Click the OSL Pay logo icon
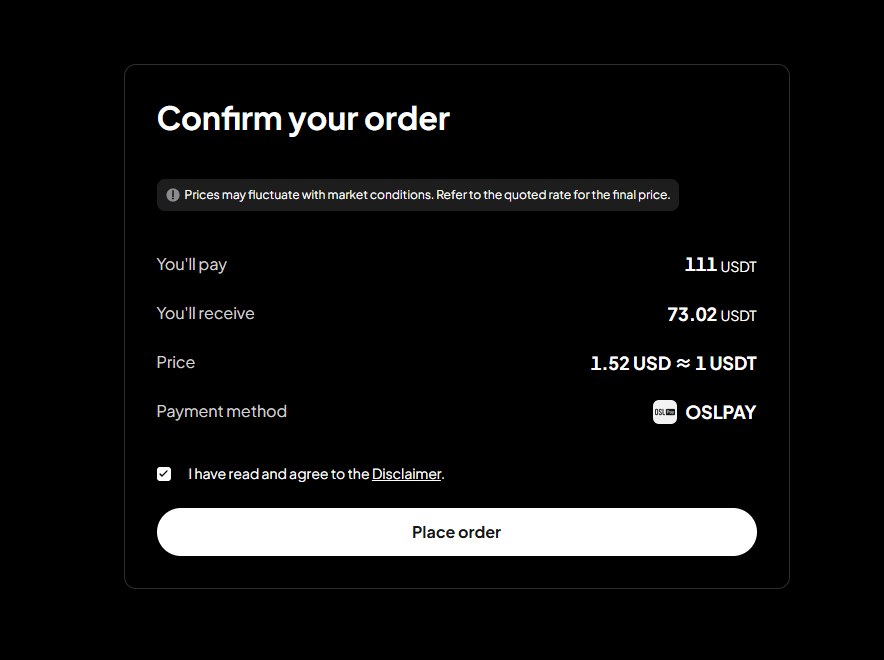Image resolution: width=884 pixels, height=660 pixels. click(x=665, y=412)
